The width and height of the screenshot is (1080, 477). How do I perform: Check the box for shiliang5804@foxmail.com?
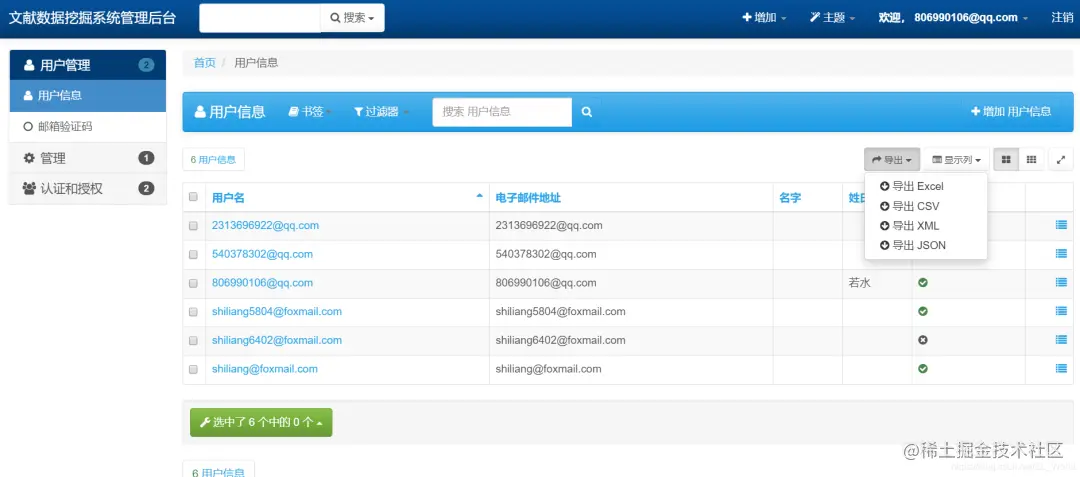[x=194, y=312]
